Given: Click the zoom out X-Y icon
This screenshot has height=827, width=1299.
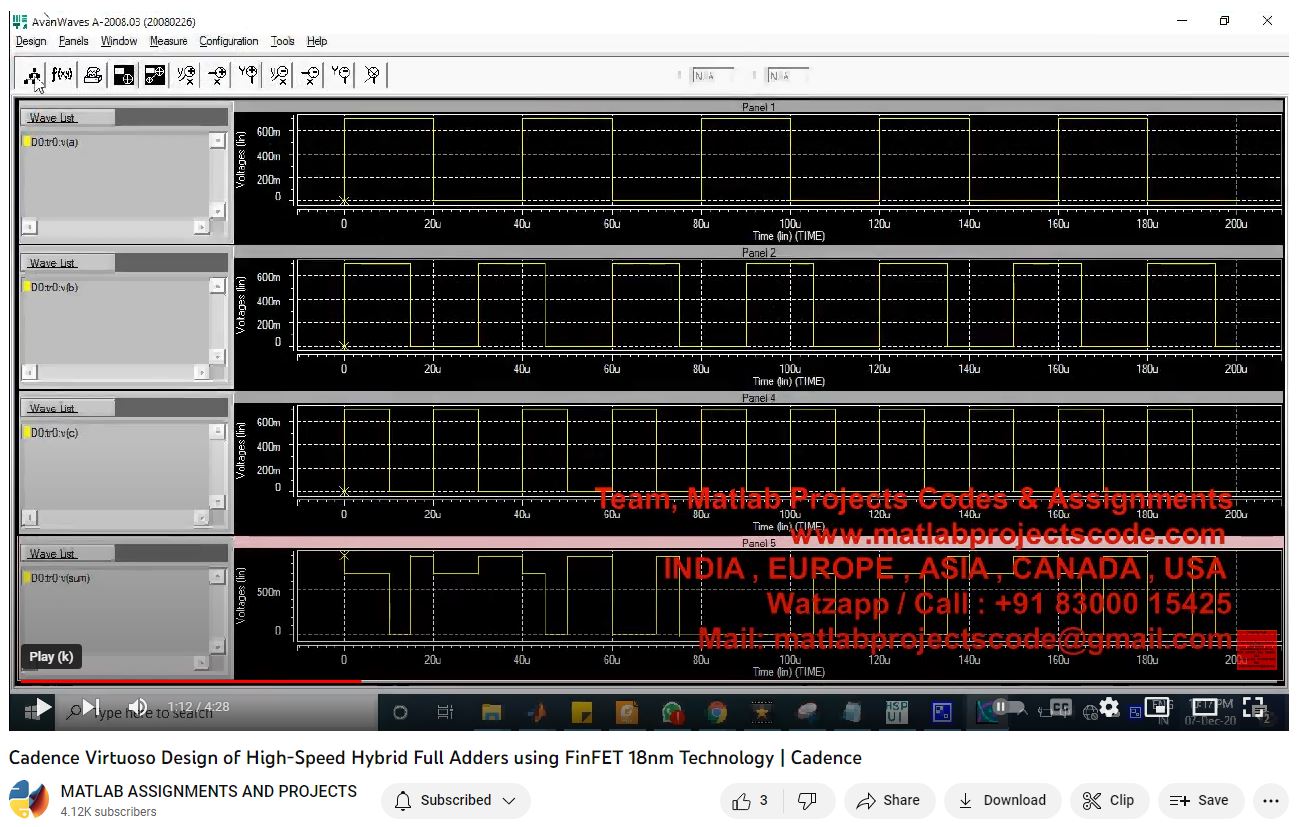Looking at the screenshot, I should pyautogui.click(x=279, y=75).
